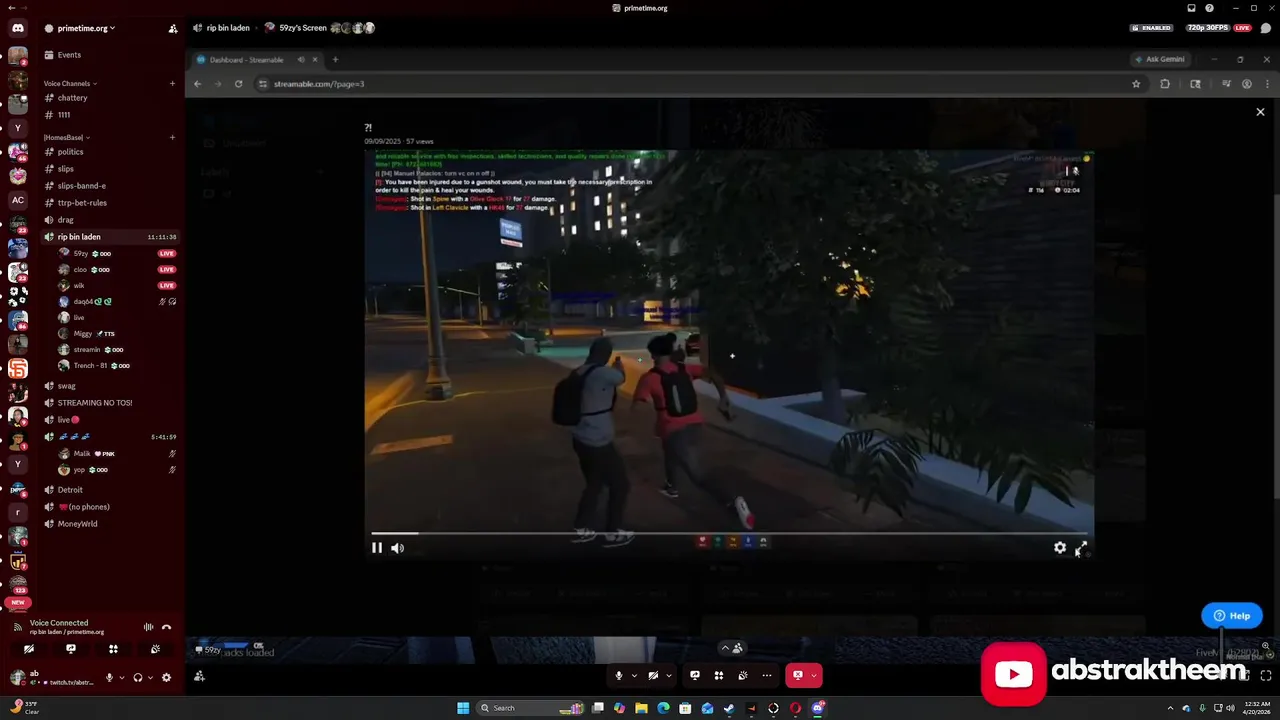Collapse the Voice Channels category
Image resolution: width=1280 pixels, height=720 pixels.
point(70,83)
